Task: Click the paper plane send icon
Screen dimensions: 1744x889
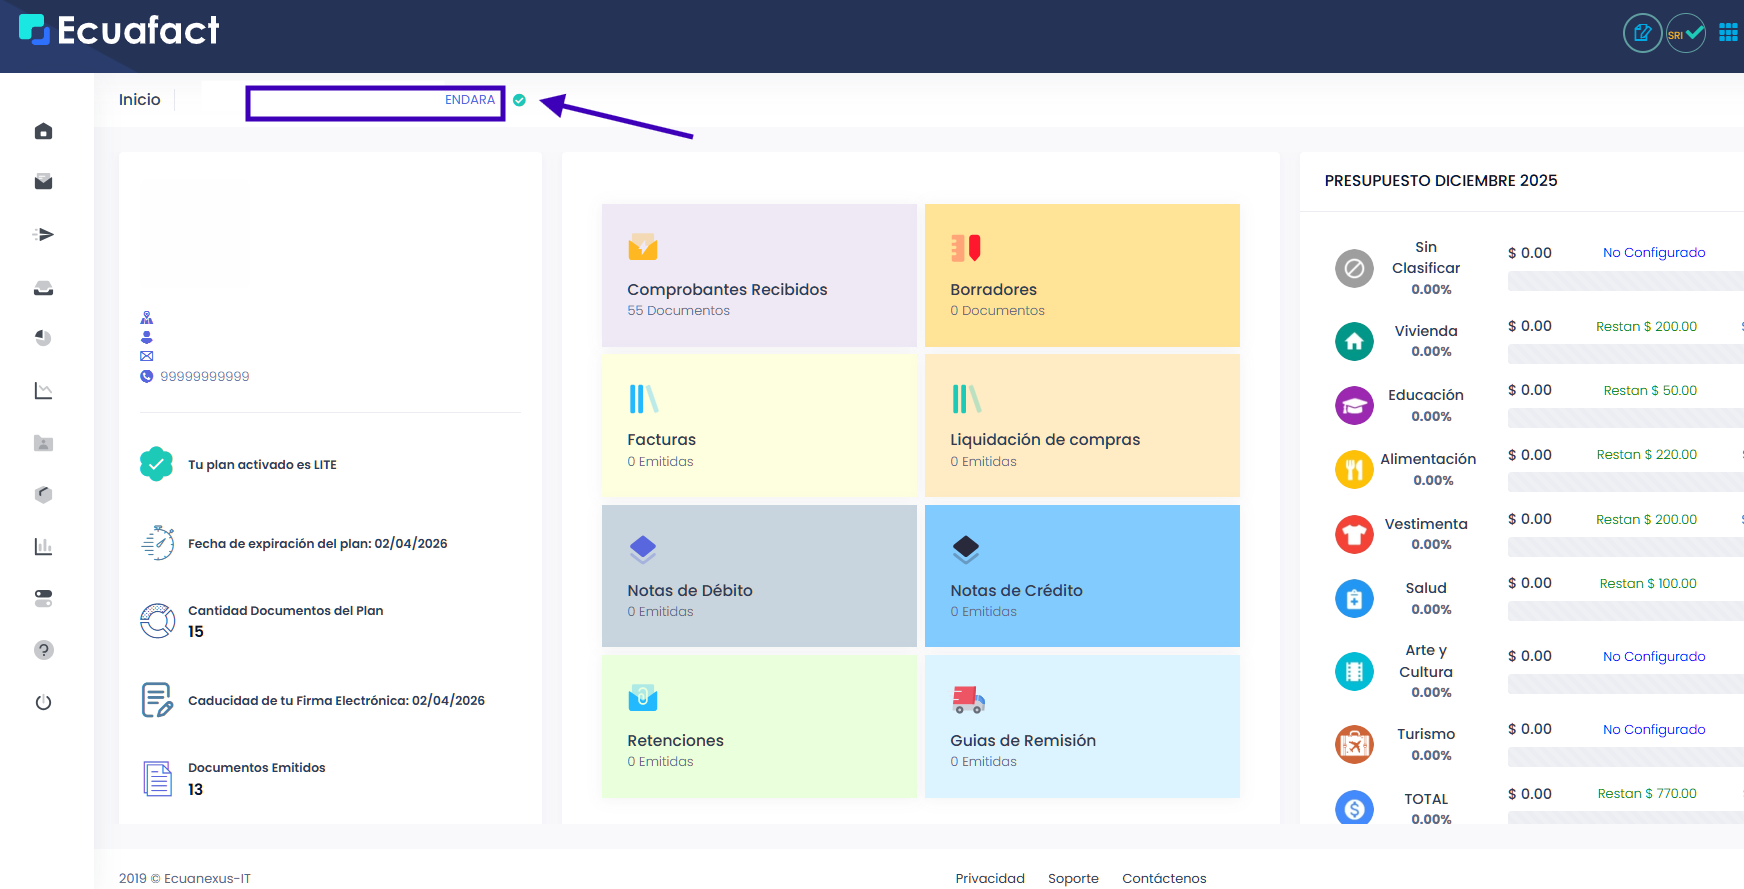Action: pos(43,235)
